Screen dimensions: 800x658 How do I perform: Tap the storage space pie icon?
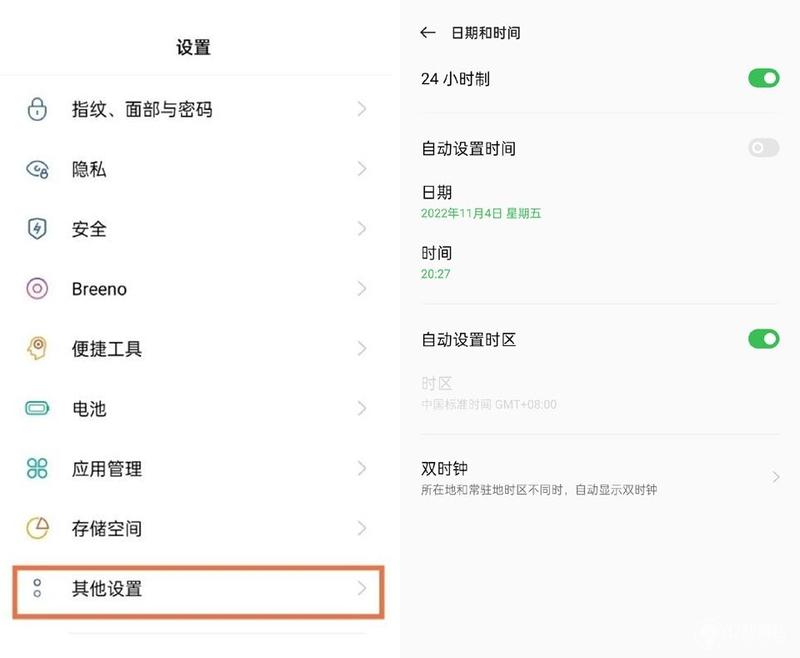(37, 528)
